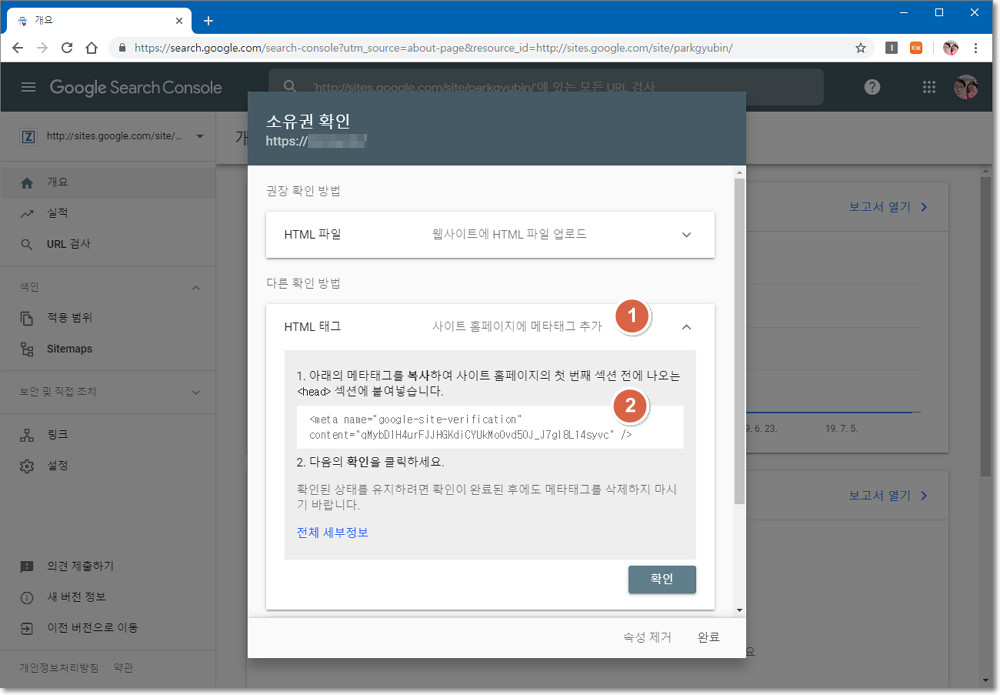Screen dimensions: 1000x695
Task: Select 개요 in the sidebar
Action: click(x=108, y=182)
